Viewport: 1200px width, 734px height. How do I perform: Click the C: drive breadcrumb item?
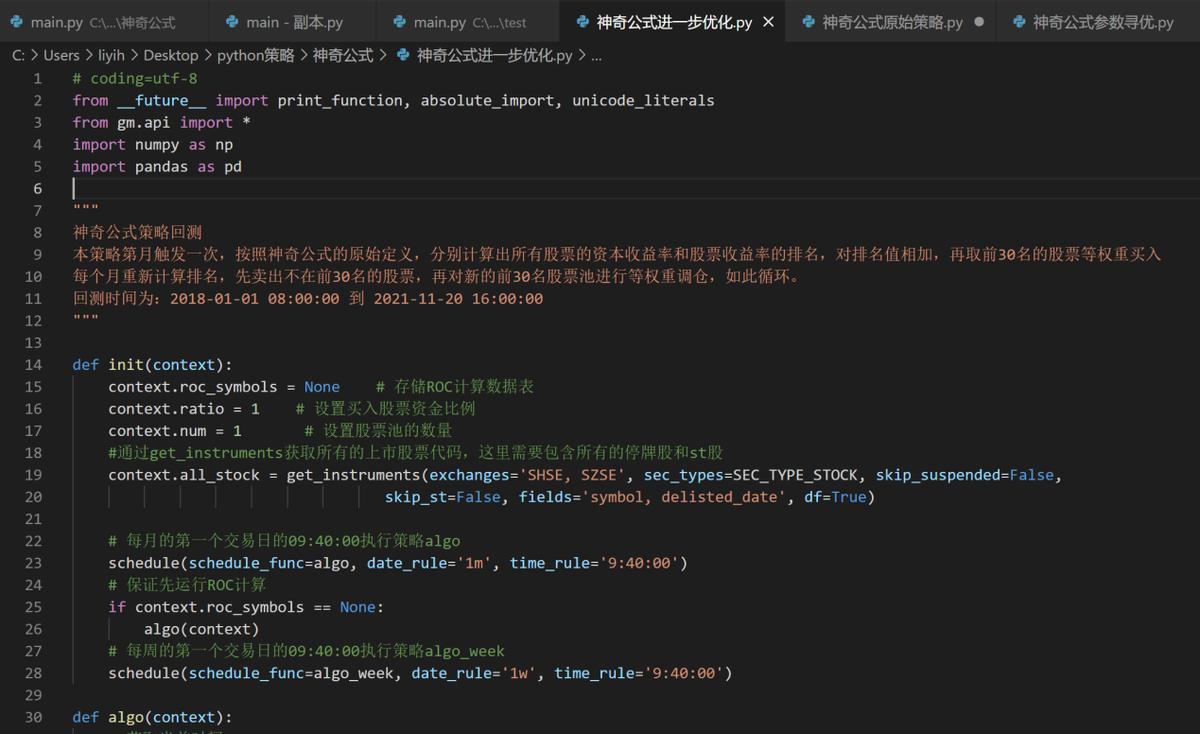point(18,55)
